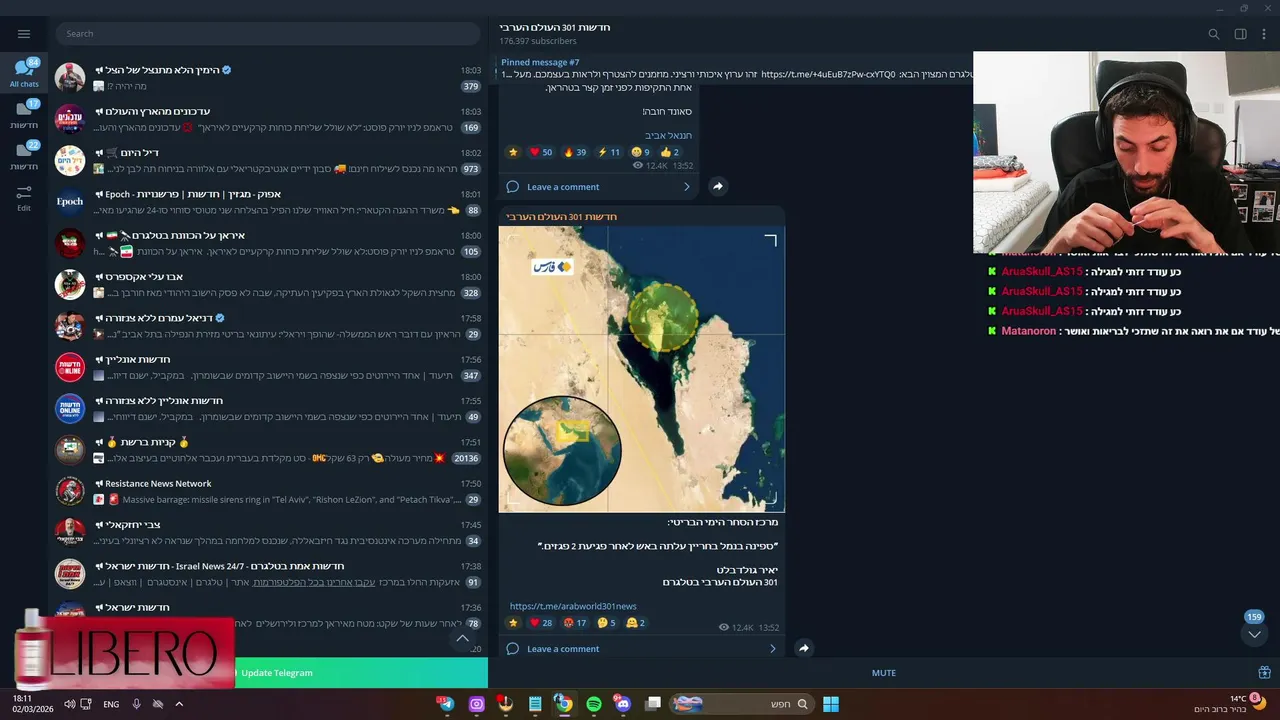The image size is (1280, 720).
Task: Click the hug reaction with 2 on map post
Action: pos(635,622)
